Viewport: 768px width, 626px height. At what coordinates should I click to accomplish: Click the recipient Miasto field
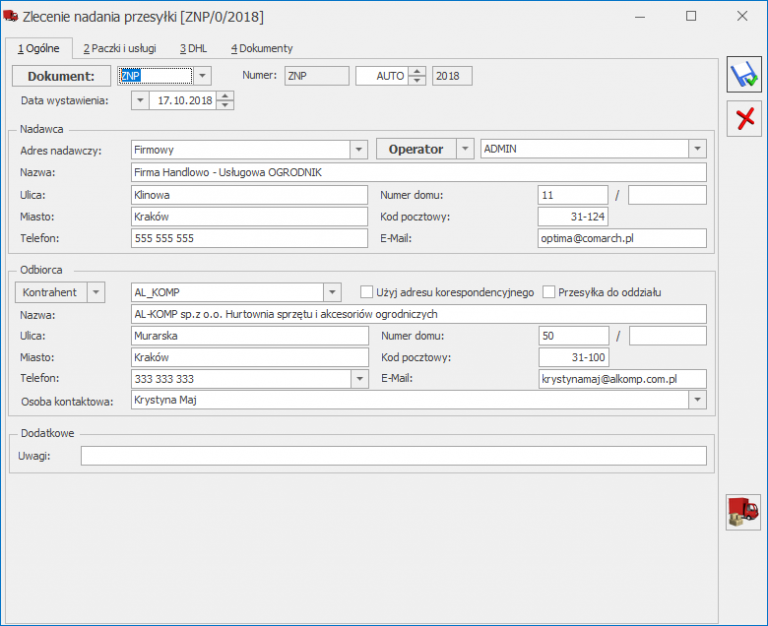tap(250, 357)
